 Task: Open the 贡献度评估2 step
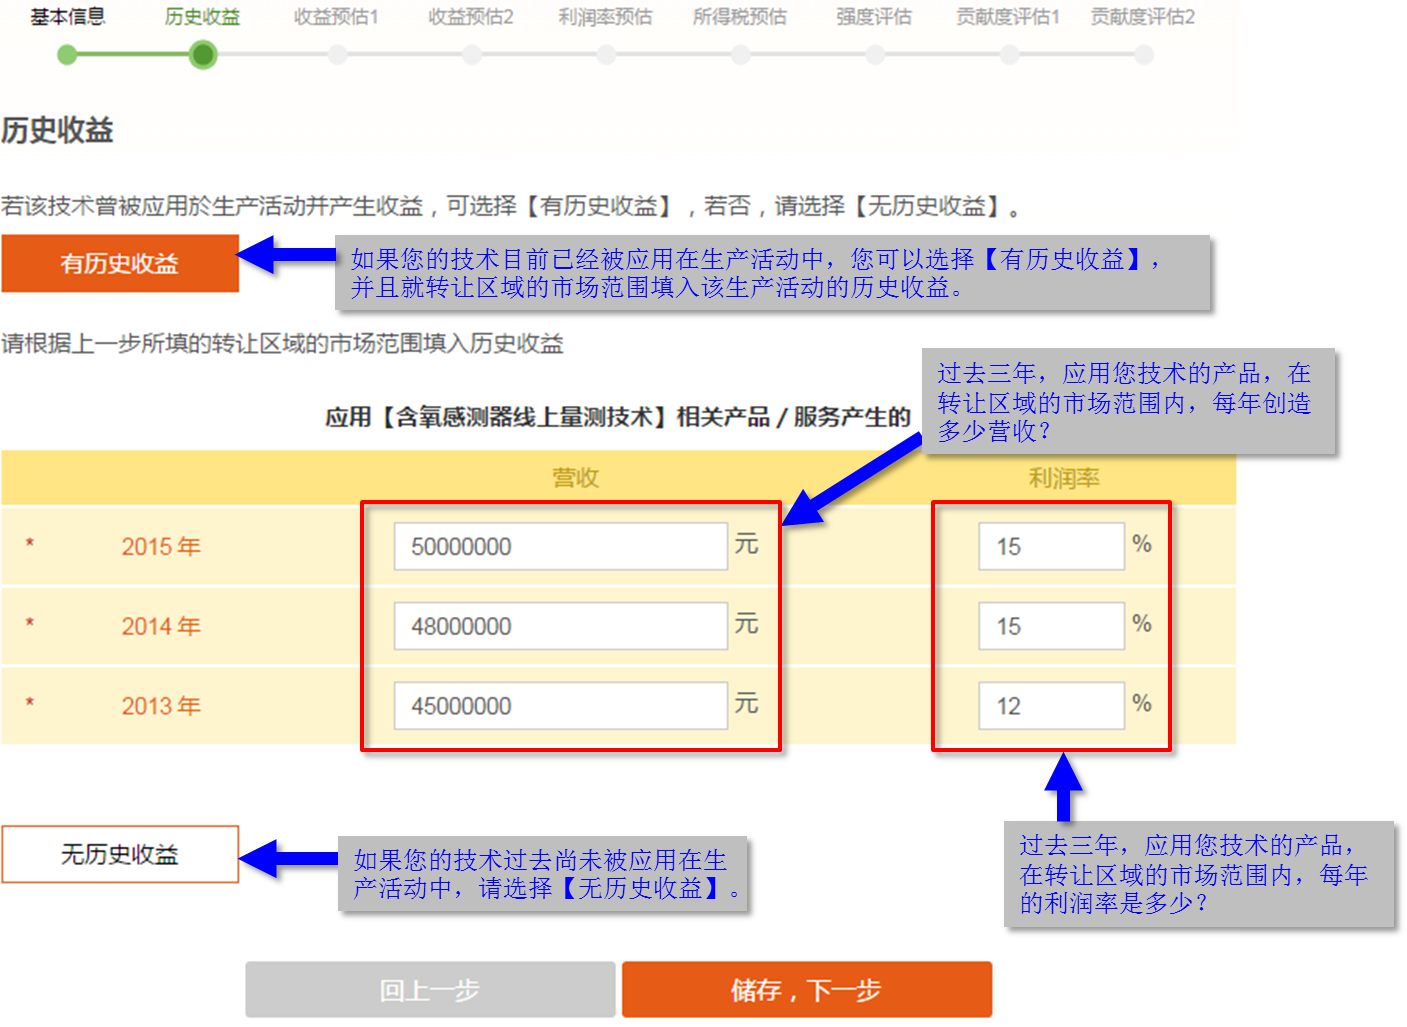coord(1143,17)
